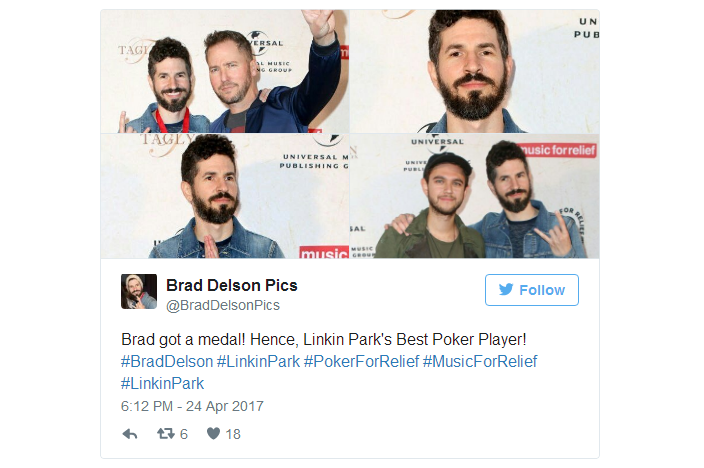
Task: Click the like count 18
Action: 233,434
